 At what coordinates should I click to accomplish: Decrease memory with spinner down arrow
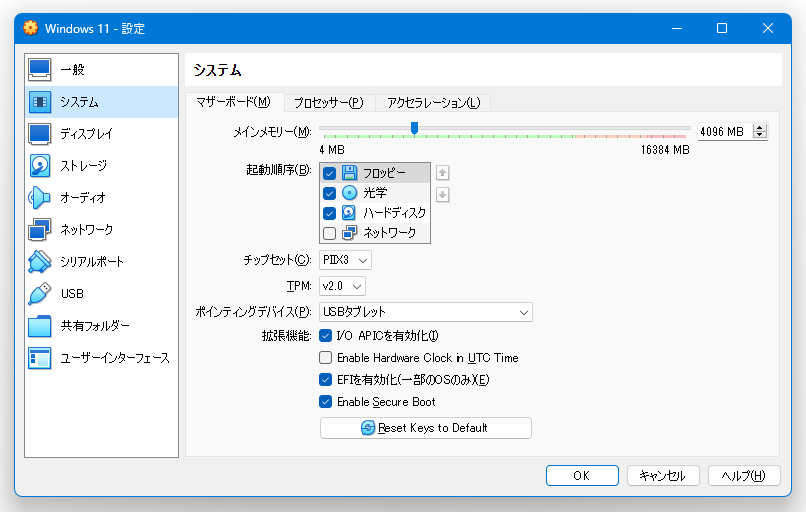click(760, 135)
